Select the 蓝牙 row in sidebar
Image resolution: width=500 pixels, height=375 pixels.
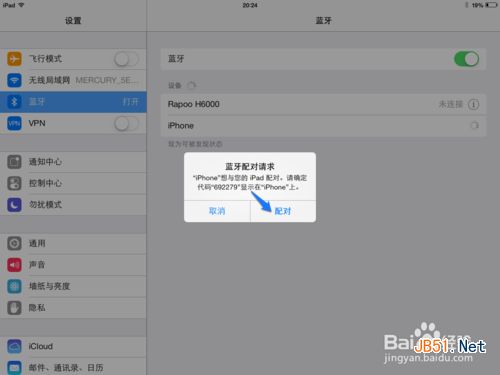click(x=73, y=102)
